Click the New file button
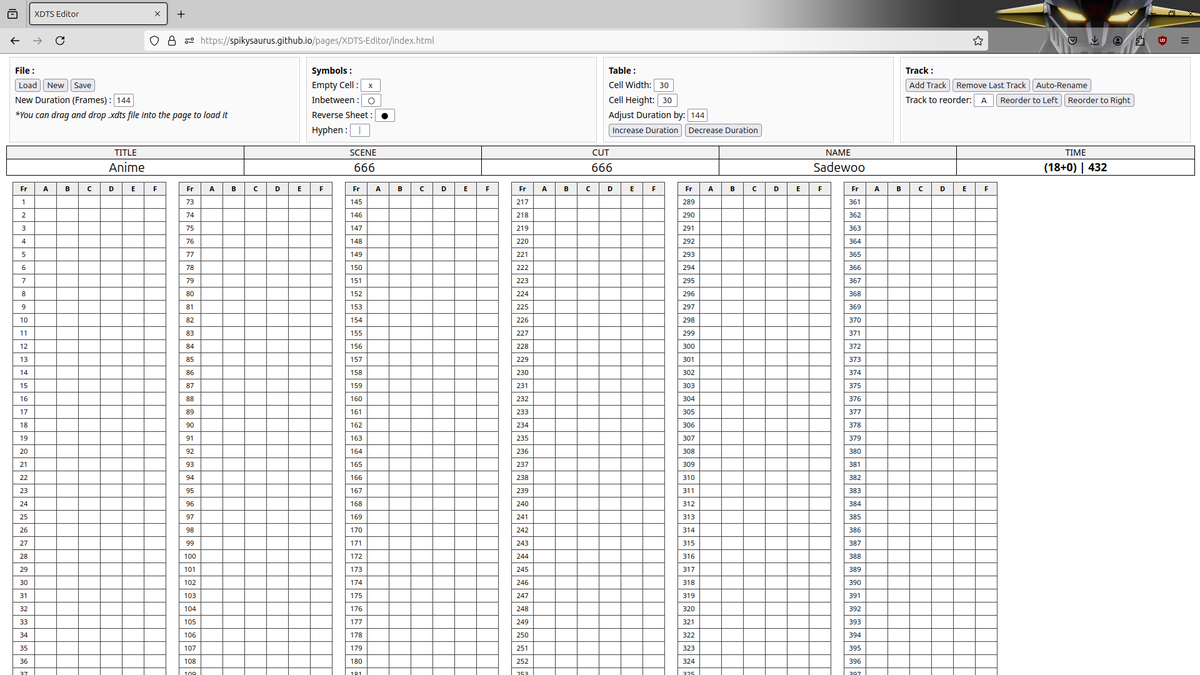Viewport: 1200px width, 675px height. (x=56, y=85)
